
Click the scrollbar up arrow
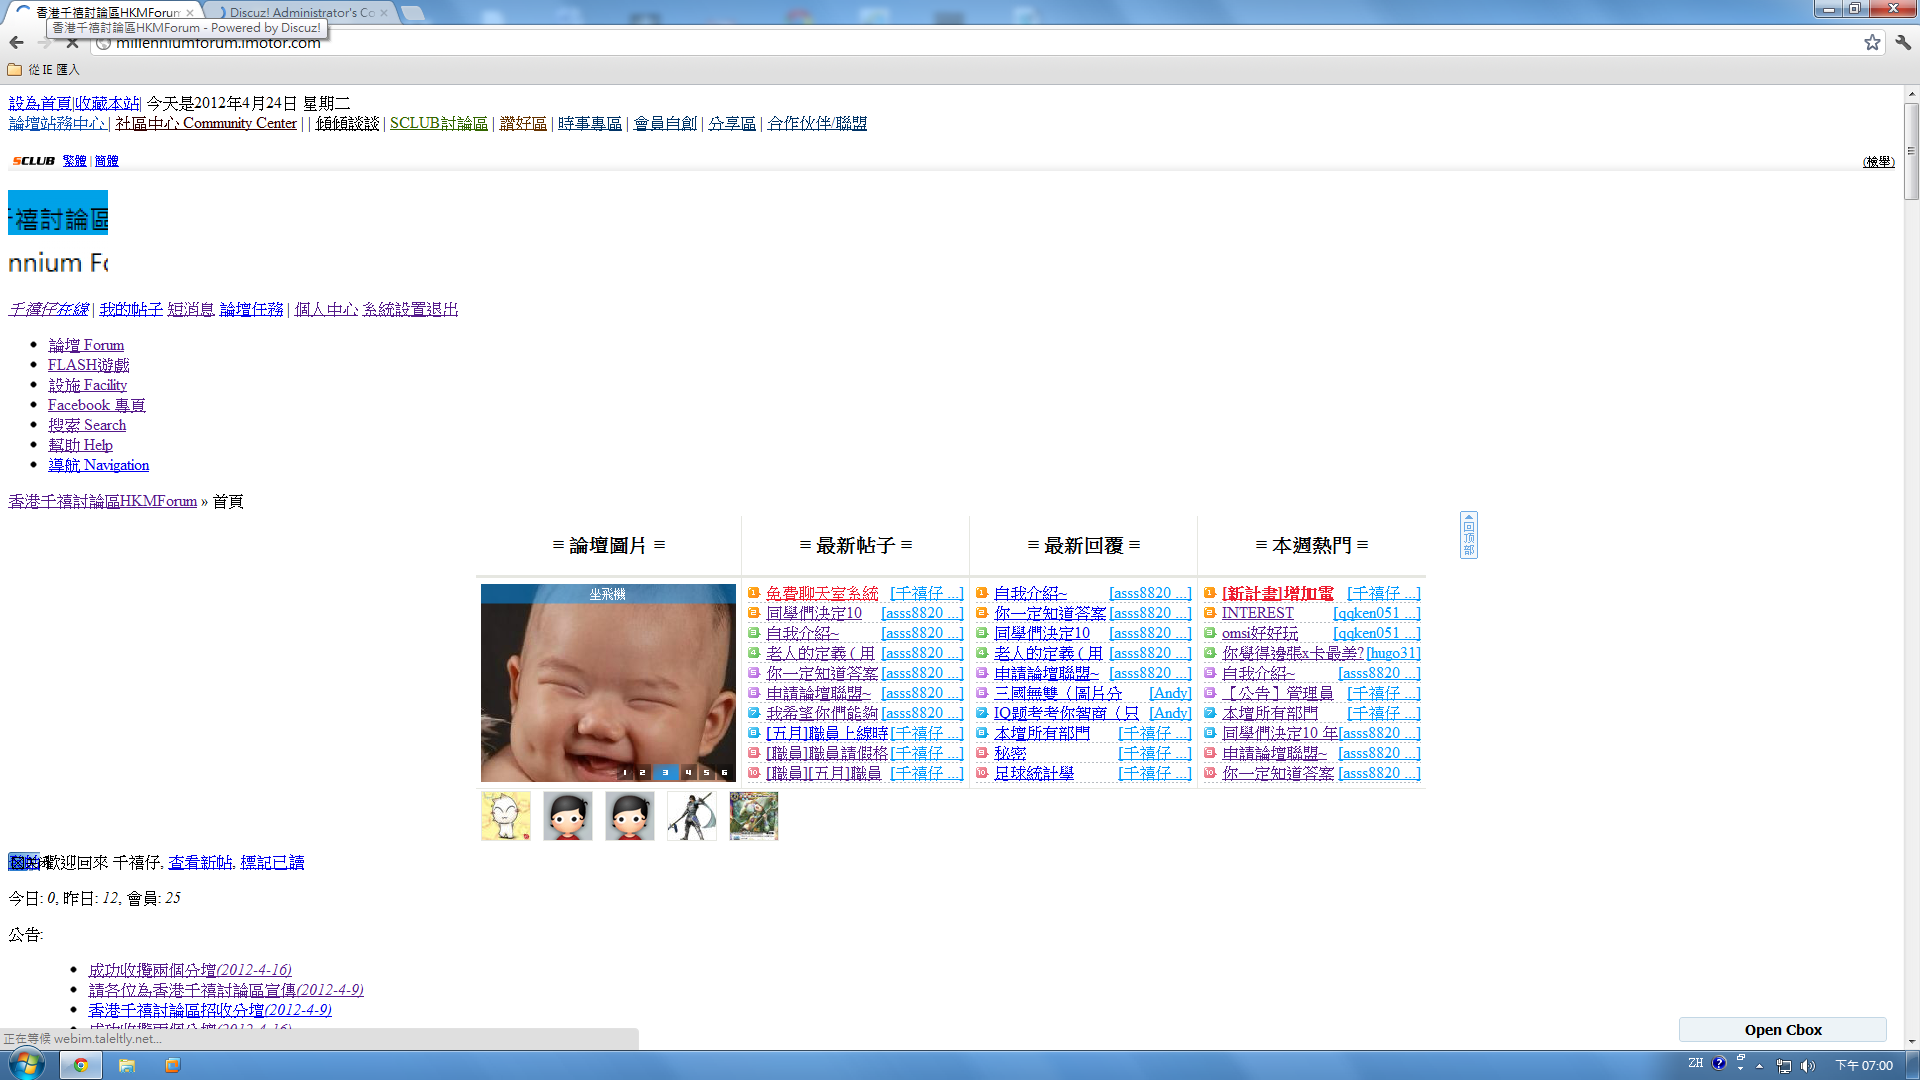pos(1911,94)
